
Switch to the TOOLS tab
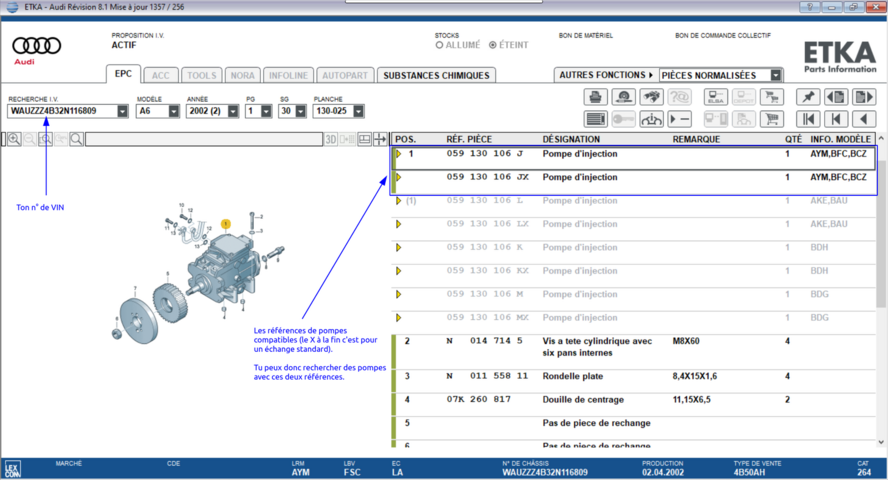(202, 75)
